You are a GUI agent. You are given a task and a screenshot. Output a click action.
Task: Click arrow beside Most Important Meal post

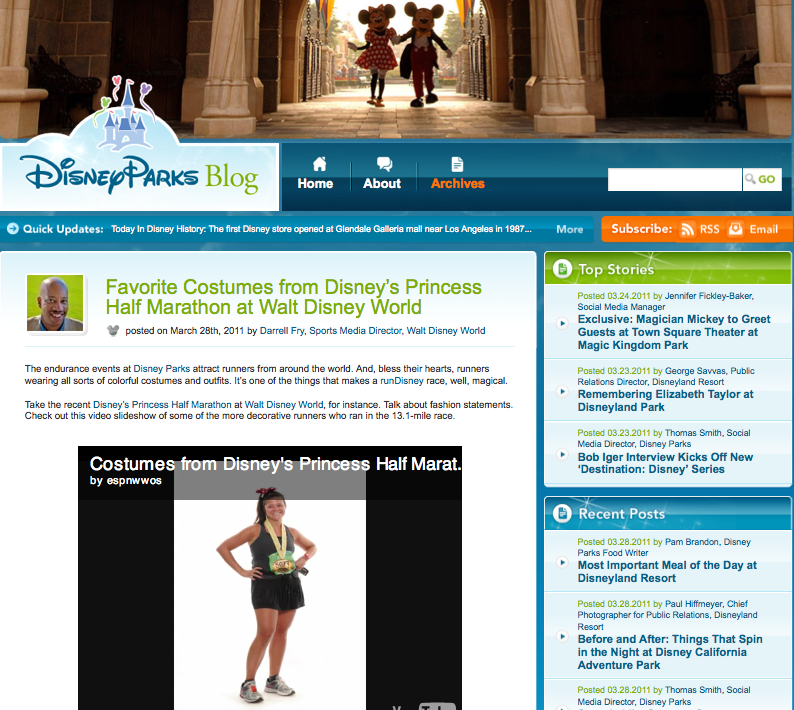pos(562,562)
